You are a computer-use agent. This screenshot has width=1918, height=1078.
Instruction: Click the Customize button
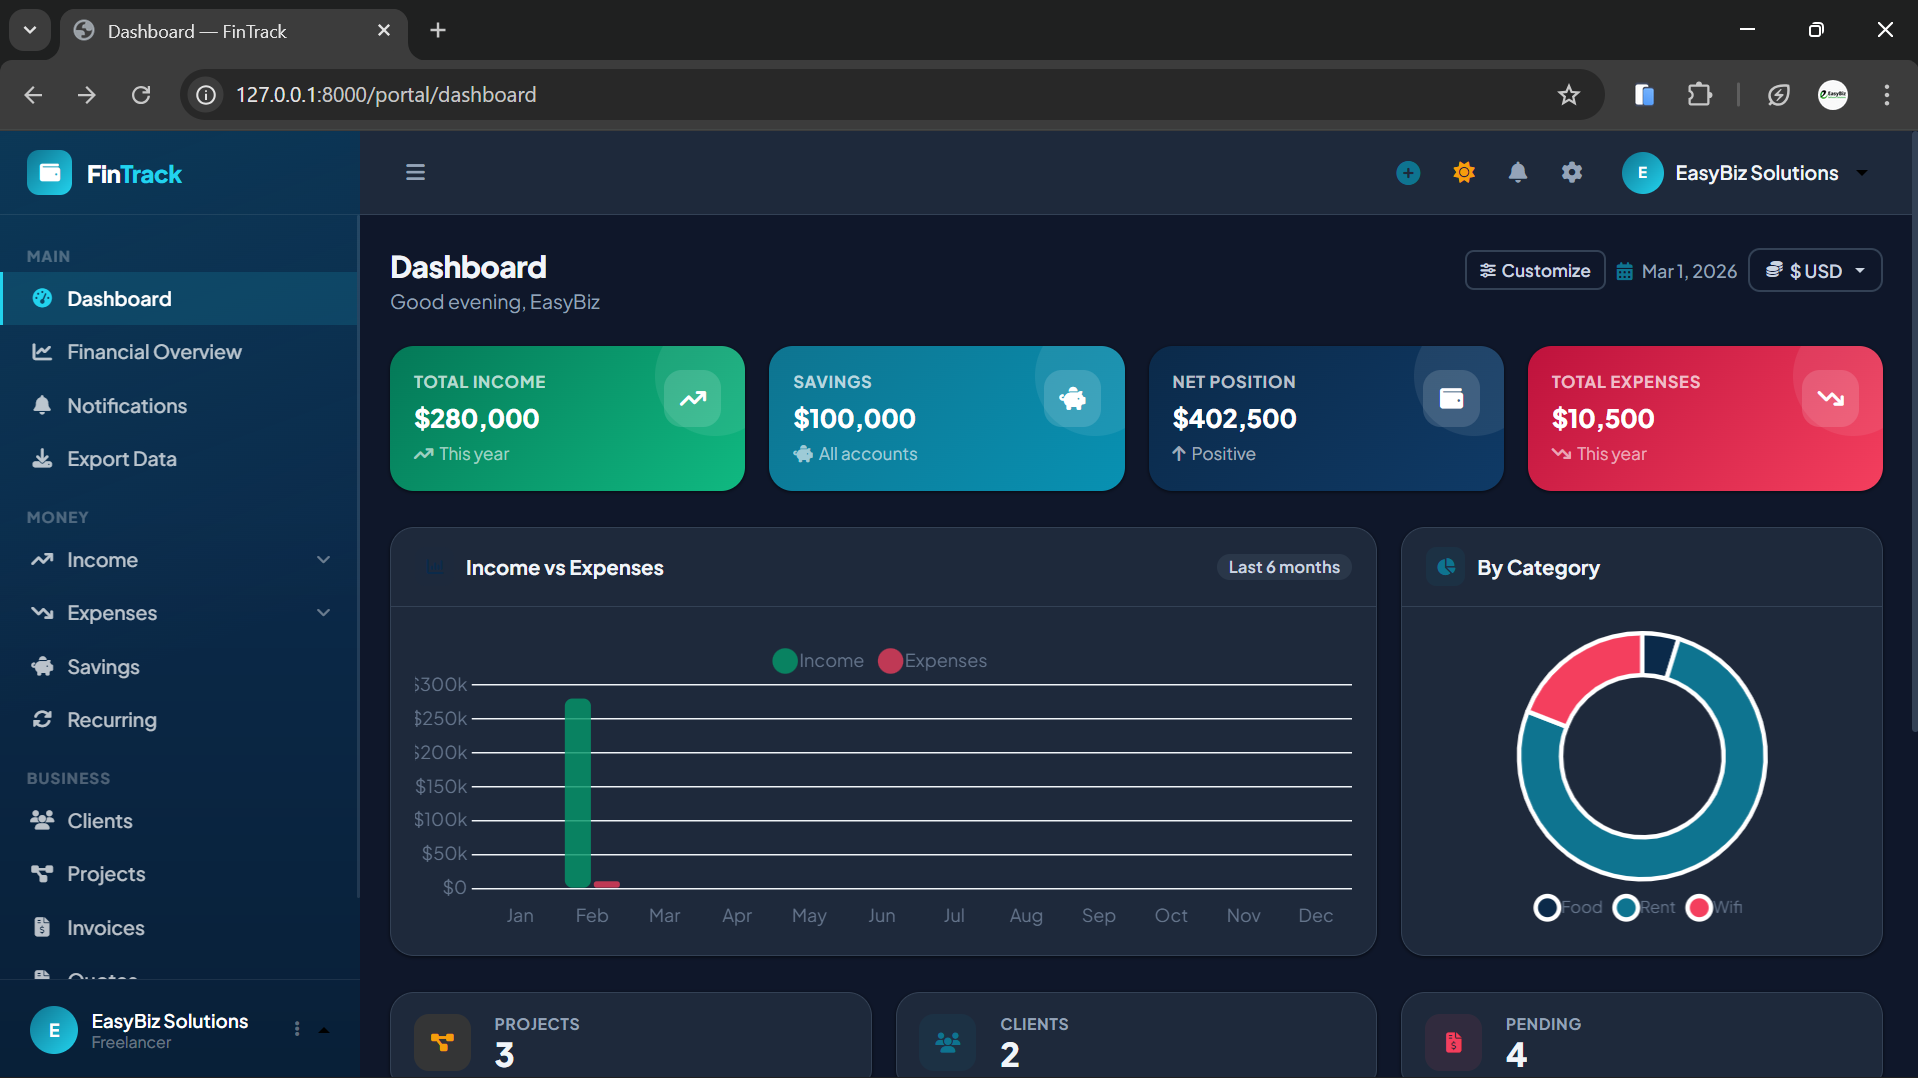1534,270
